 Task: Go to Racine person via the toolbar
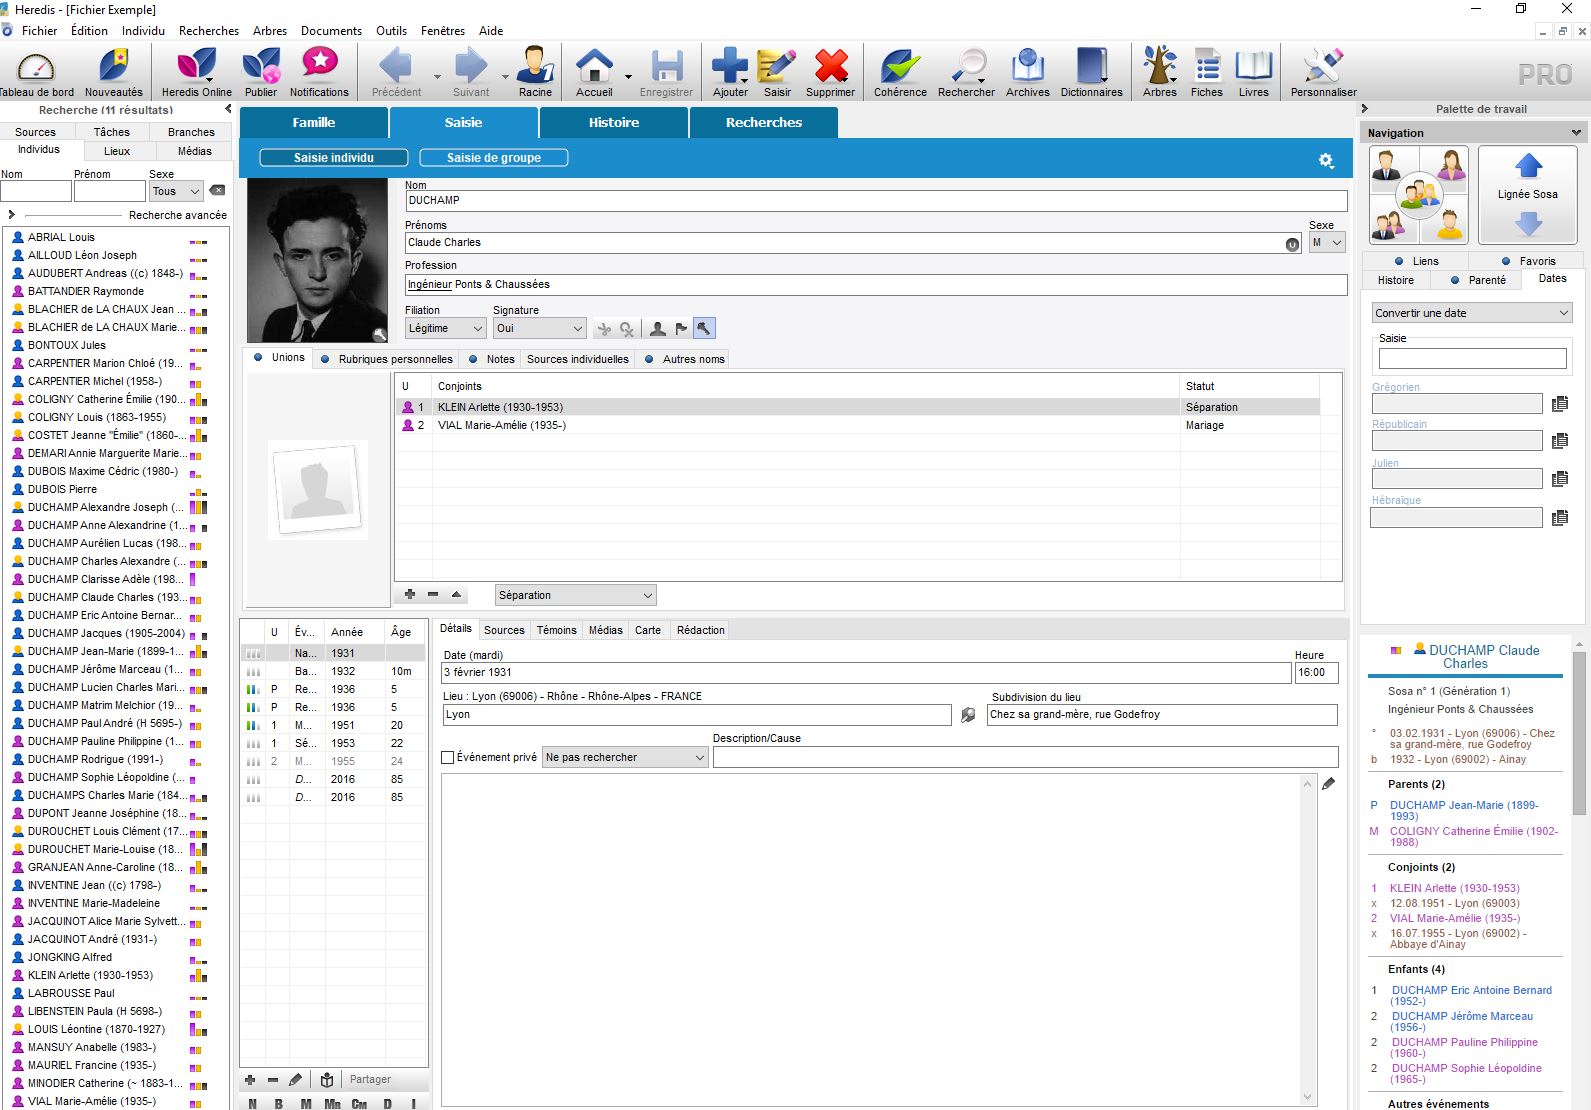(x=535, y=73)
